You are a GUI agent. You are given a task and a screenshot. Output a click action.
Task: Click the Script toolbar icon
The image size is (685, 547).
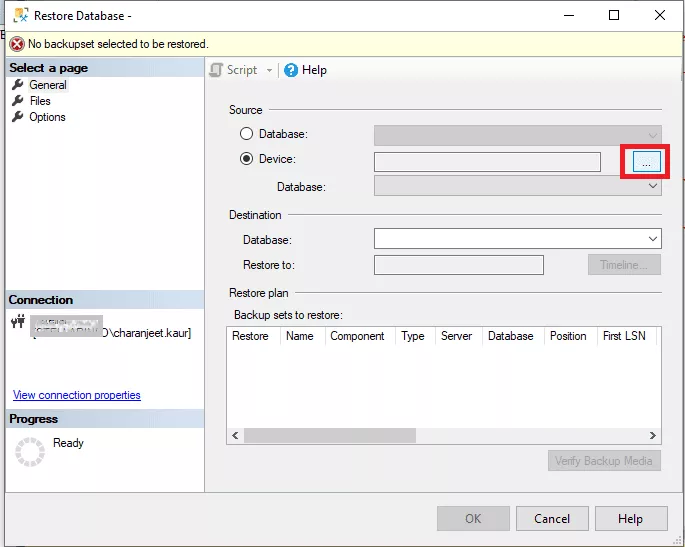(x=215, y=70)
